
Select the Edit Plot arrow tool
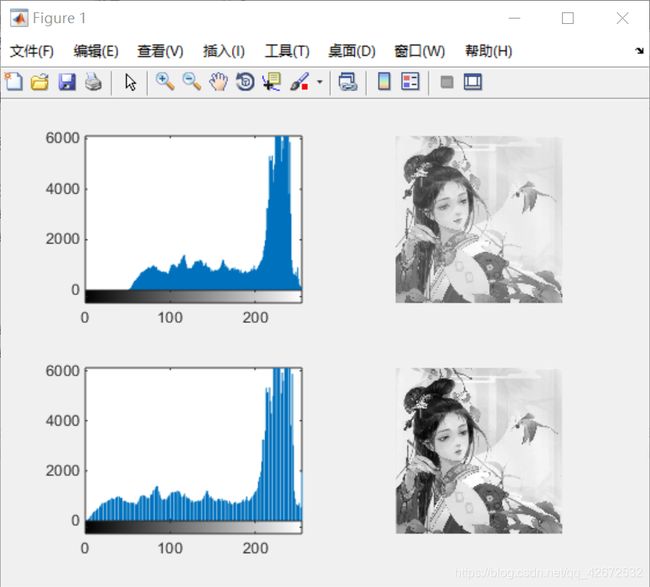[x=130, y=82]
